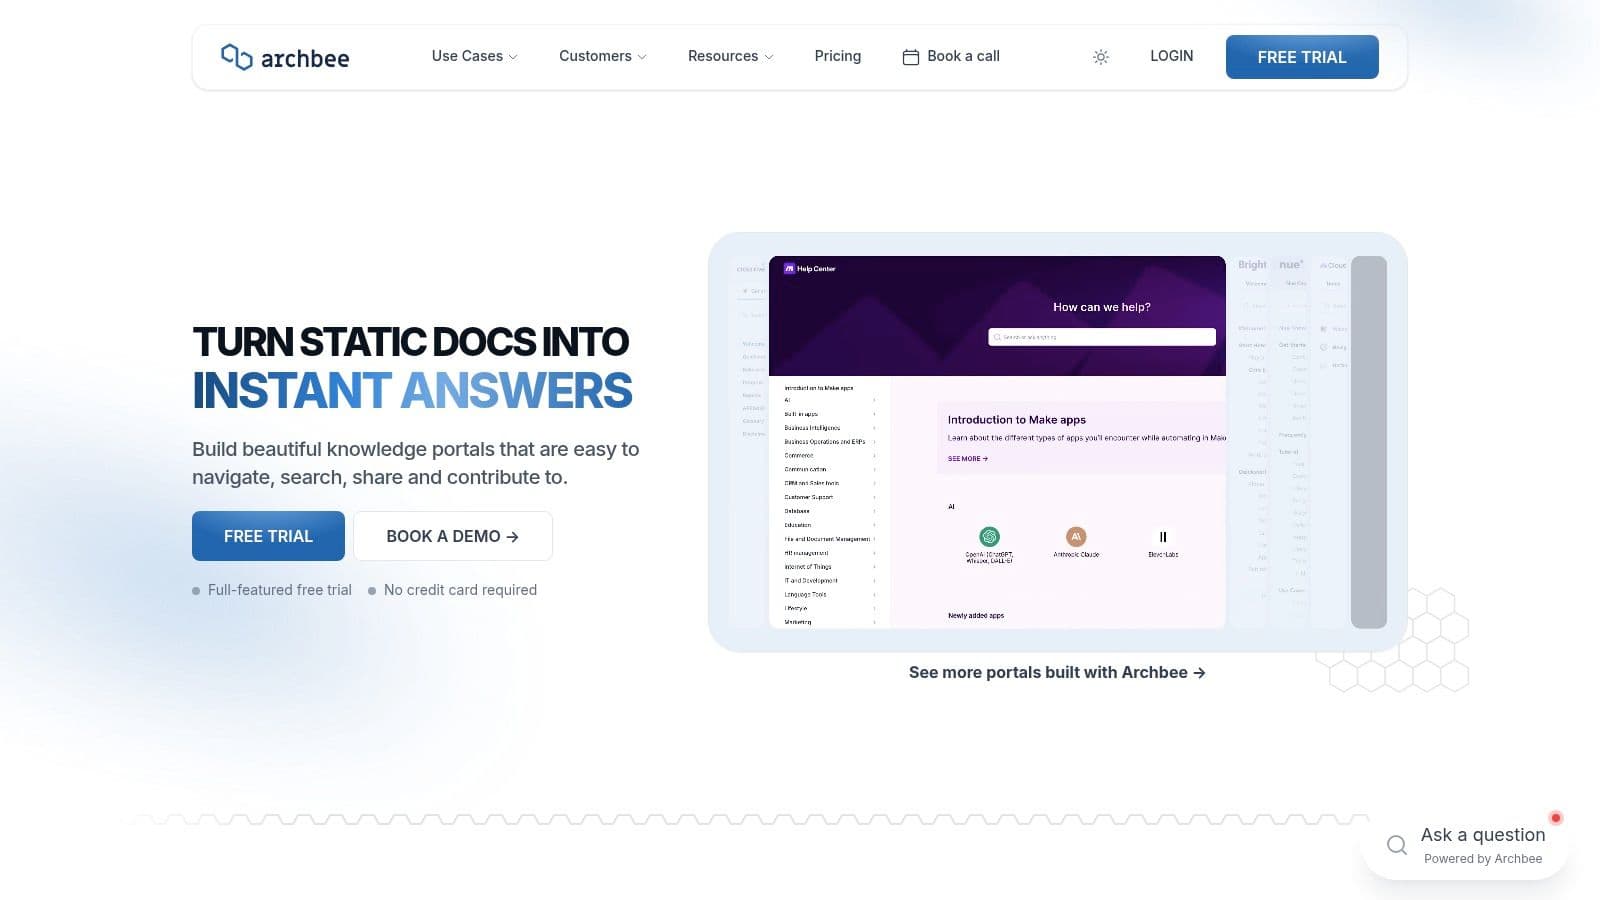
Task: Expand the Customer Support sidebar category
Action: coord(830,497)
